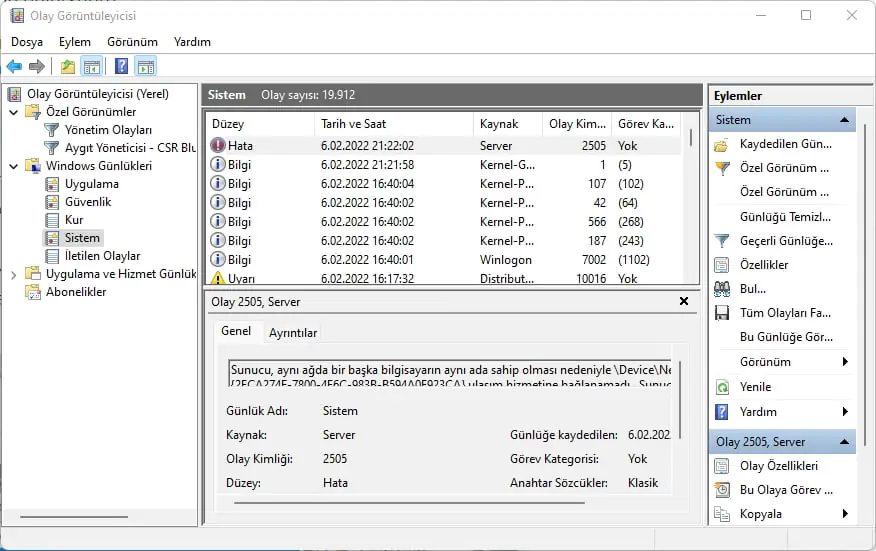This screenshot has height=551, width=876.
Task: Switch to the Genel tab
Action: [x=236, y=331]
